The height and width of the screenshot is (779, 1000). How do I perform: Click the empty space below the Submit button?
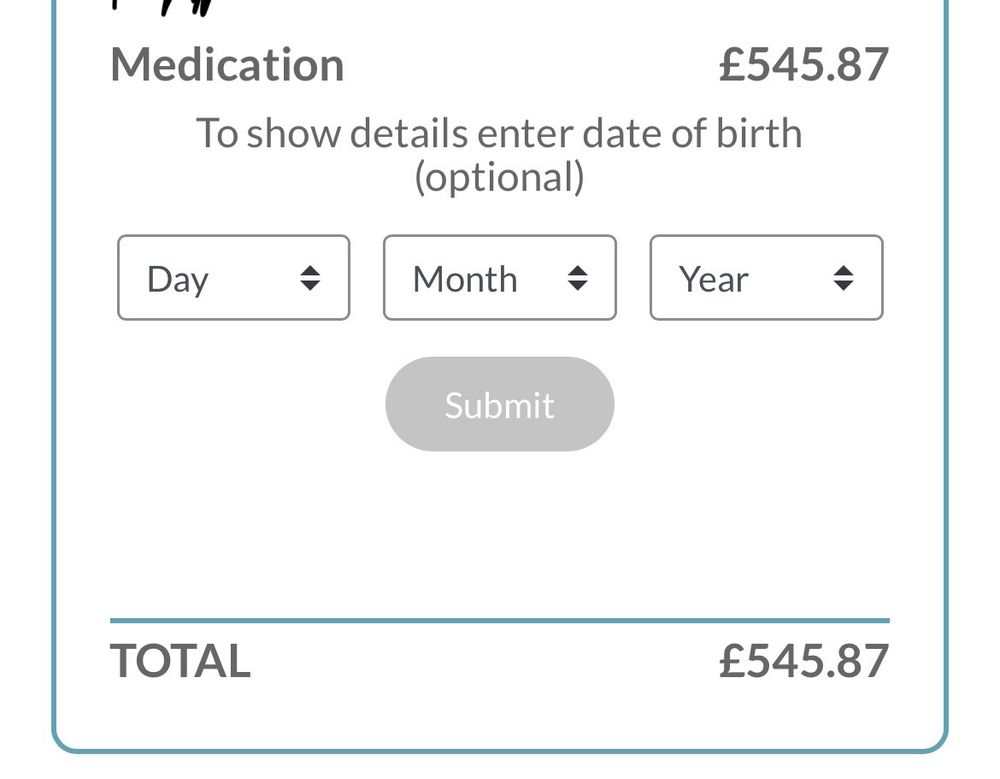[499, 530]
